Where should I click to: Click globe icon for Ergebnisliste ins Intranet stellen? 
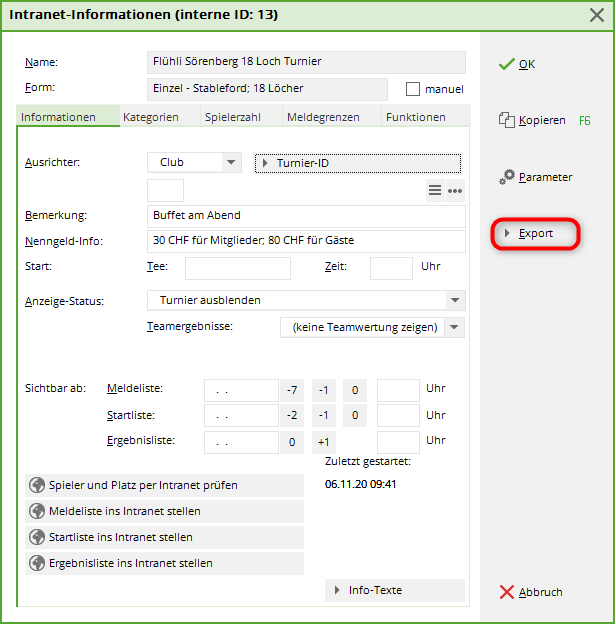click(x=37, y=563)
